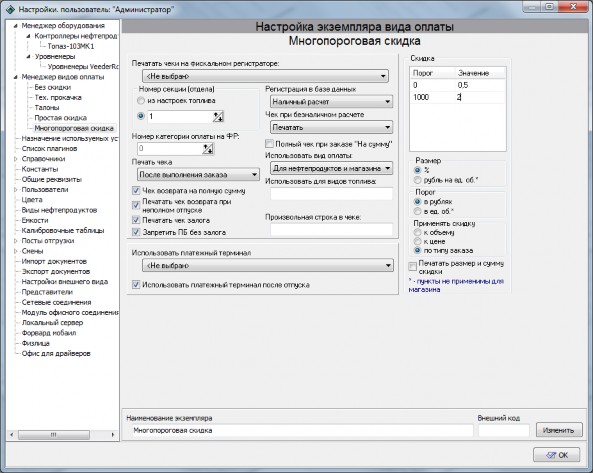Click the tree horizontal scrollbar thumb
593x473 pixels.
coord(54,435)
